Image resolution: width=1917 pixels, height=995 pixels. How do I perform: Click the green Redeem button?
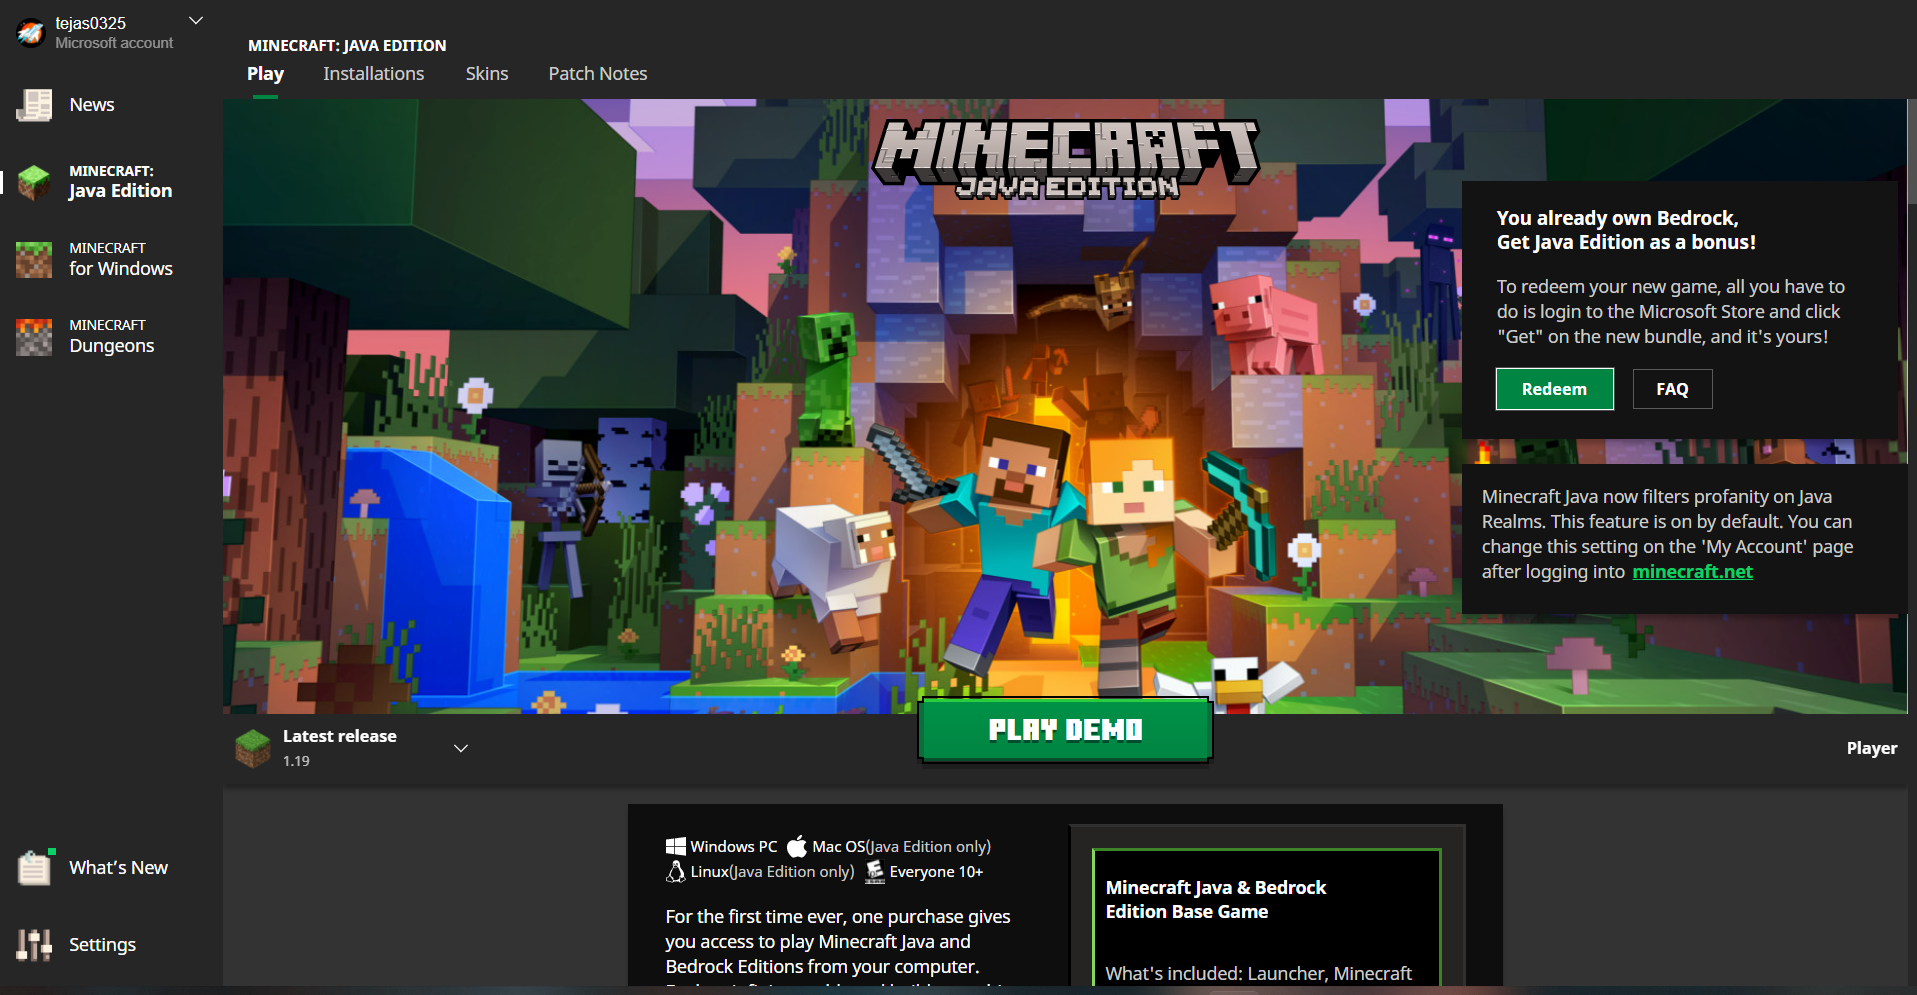(x=1554, y=389)
